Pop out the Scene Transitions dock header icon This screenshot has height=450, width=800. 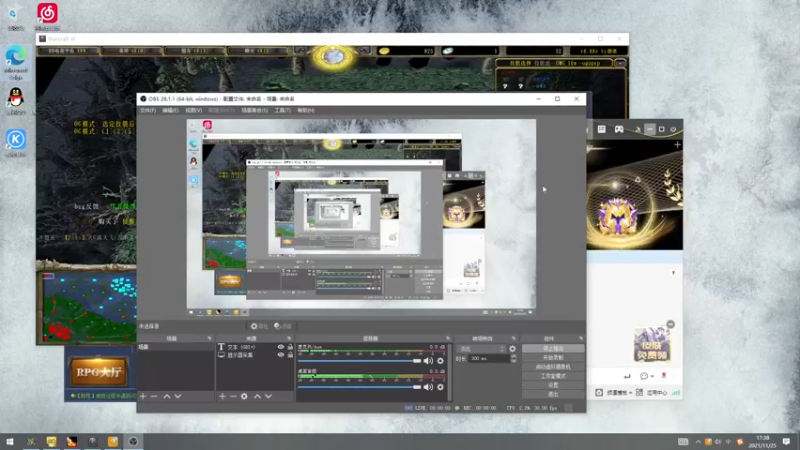(514, 338)
